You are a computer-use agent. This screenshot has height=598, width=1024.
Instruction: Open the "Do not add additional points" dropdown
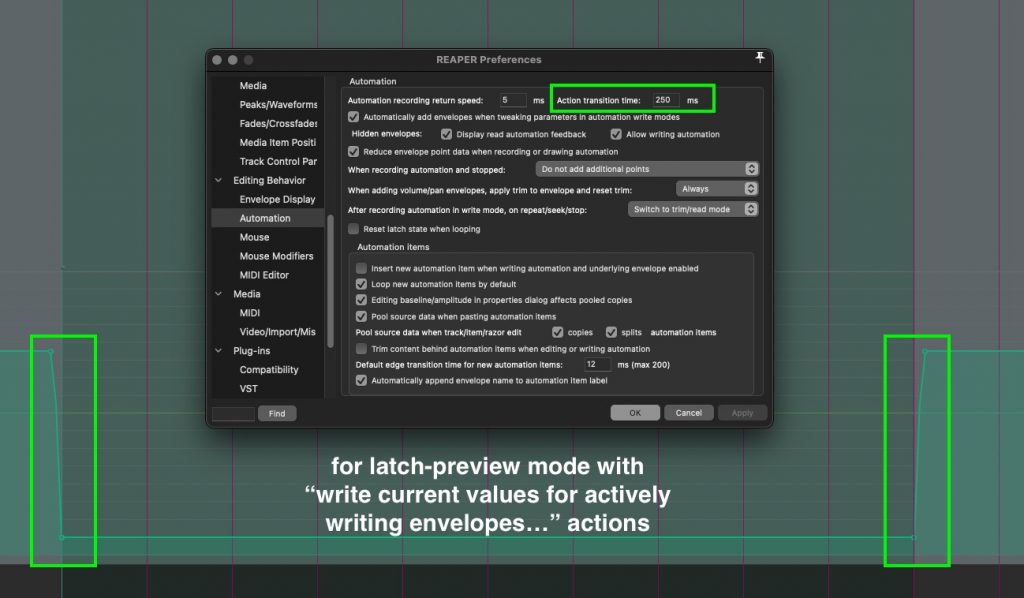pyautogui.click(x=646, y=168)
